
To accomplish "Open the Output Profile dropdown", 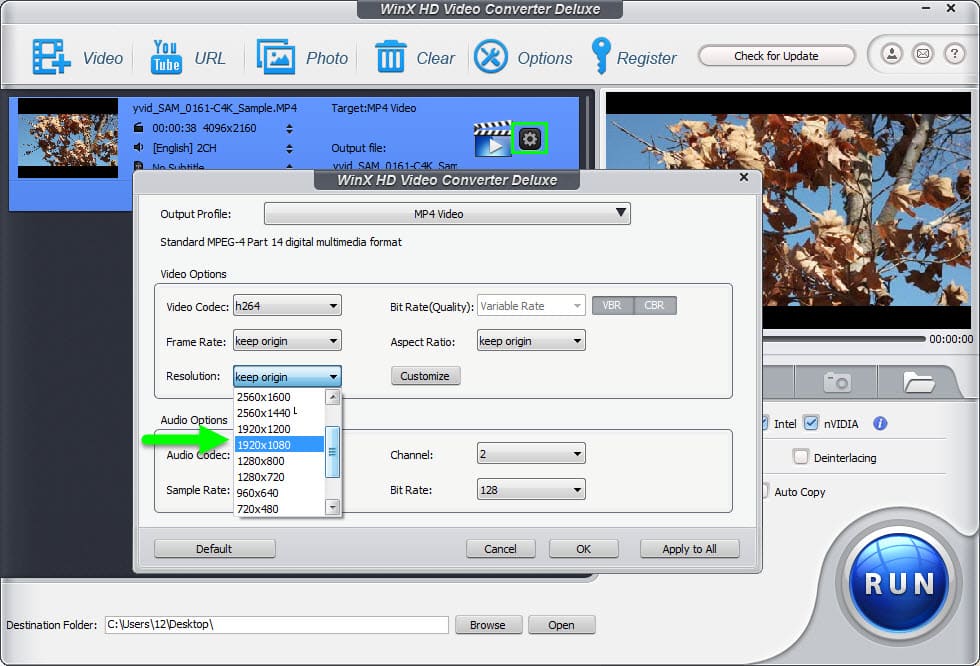I will [447, 214].
